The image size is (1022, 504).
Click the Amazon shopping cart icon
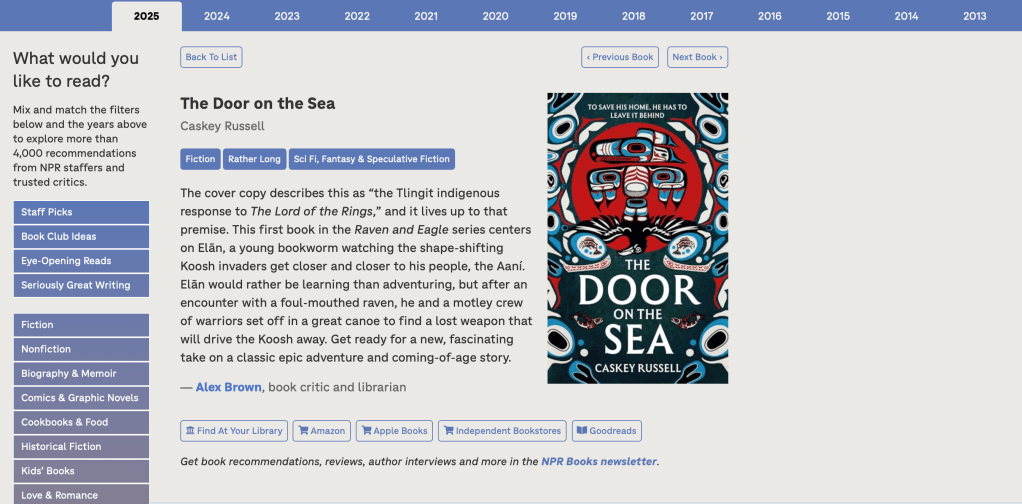coord(303,431)
